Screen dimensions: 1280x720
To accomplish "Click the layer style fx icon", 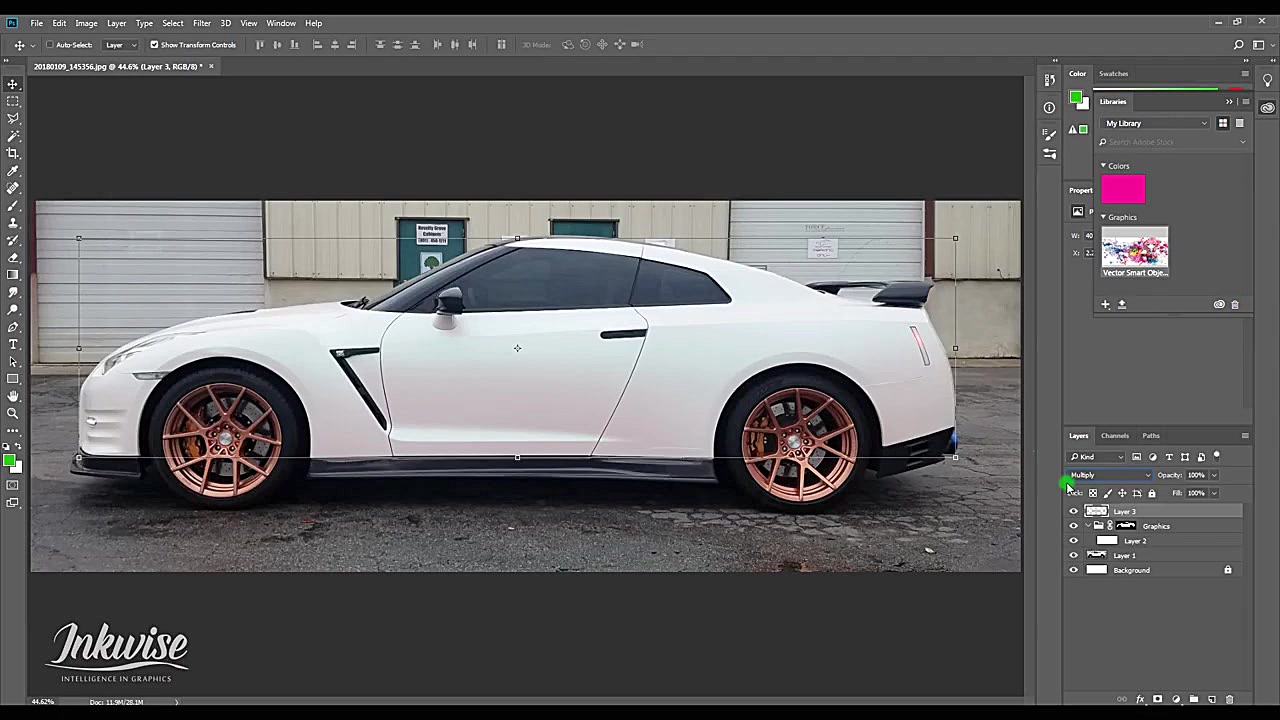I will point(1140,700).
